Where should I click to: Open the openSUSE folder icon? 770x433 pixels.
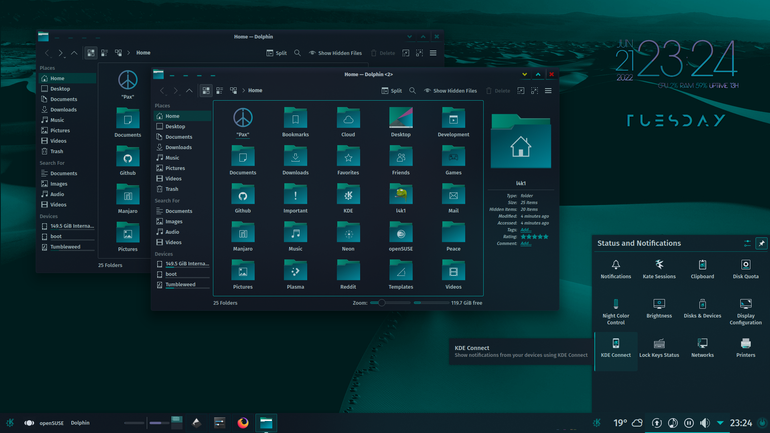[401, 234]
